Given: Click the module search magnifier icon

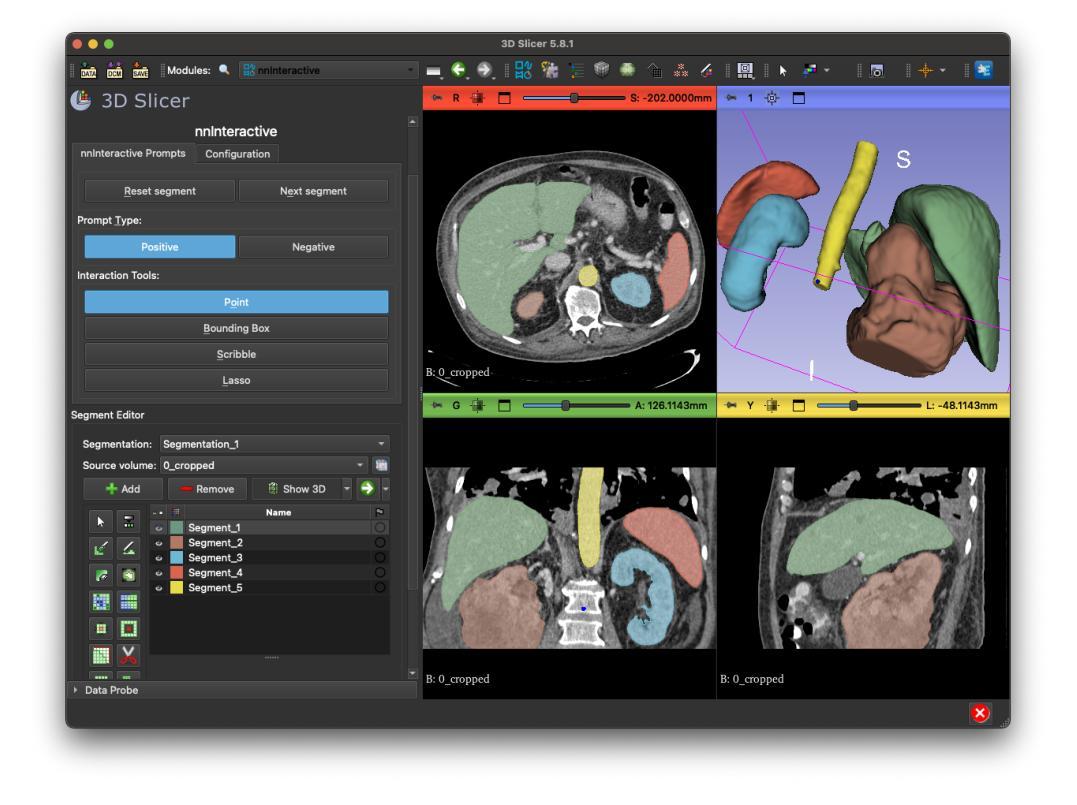Looking at the screenshot, I should tap(224, 70).
